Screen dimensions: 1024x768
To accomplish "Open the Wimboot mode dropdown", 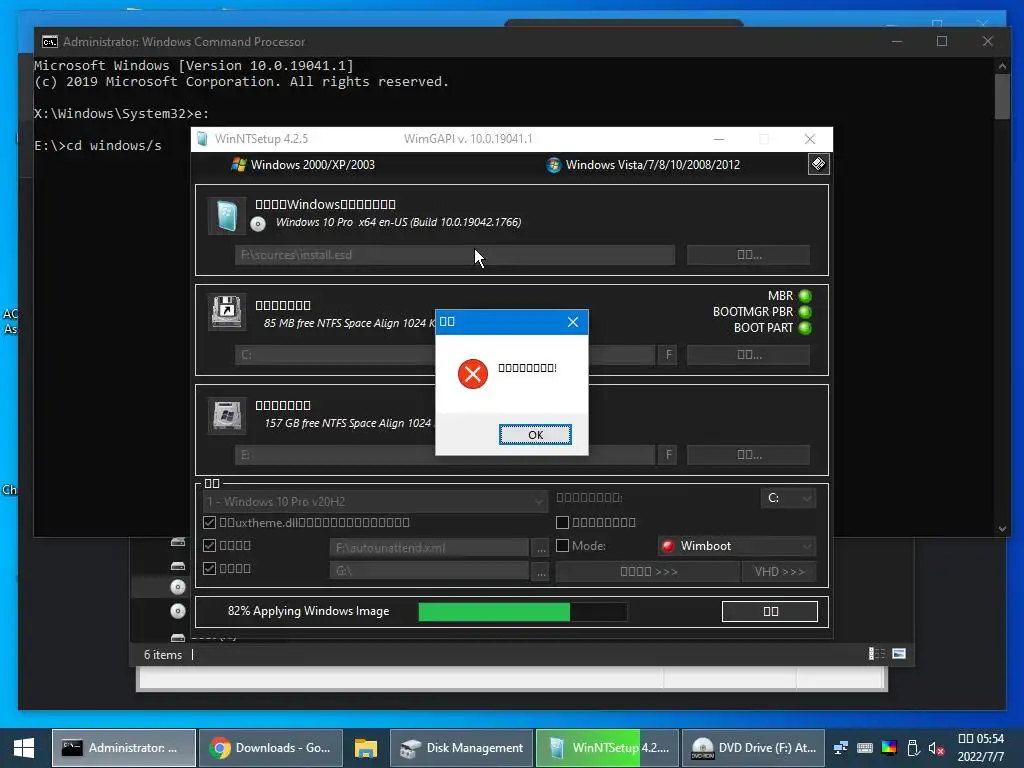I will pyautogui.click(x=737, y=546).
